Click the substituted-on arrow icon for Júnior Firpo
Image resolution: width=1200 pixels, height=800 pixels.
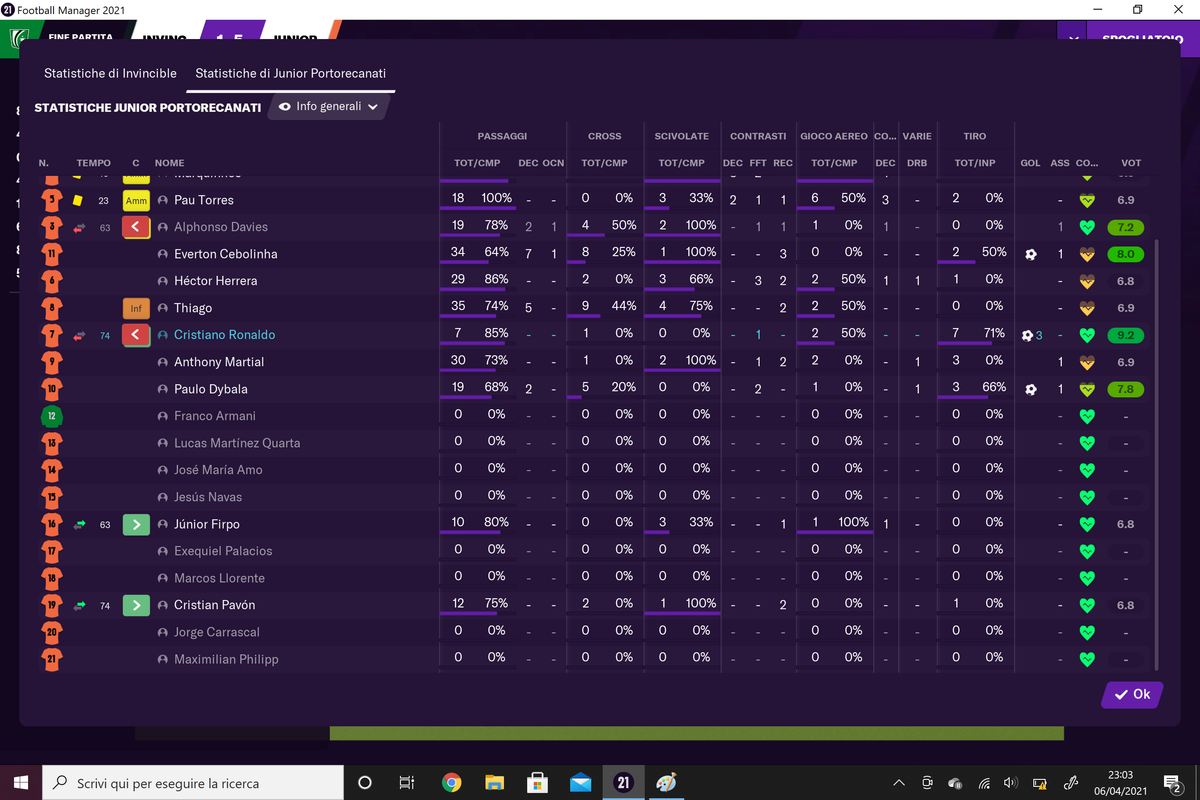(136, 524)
